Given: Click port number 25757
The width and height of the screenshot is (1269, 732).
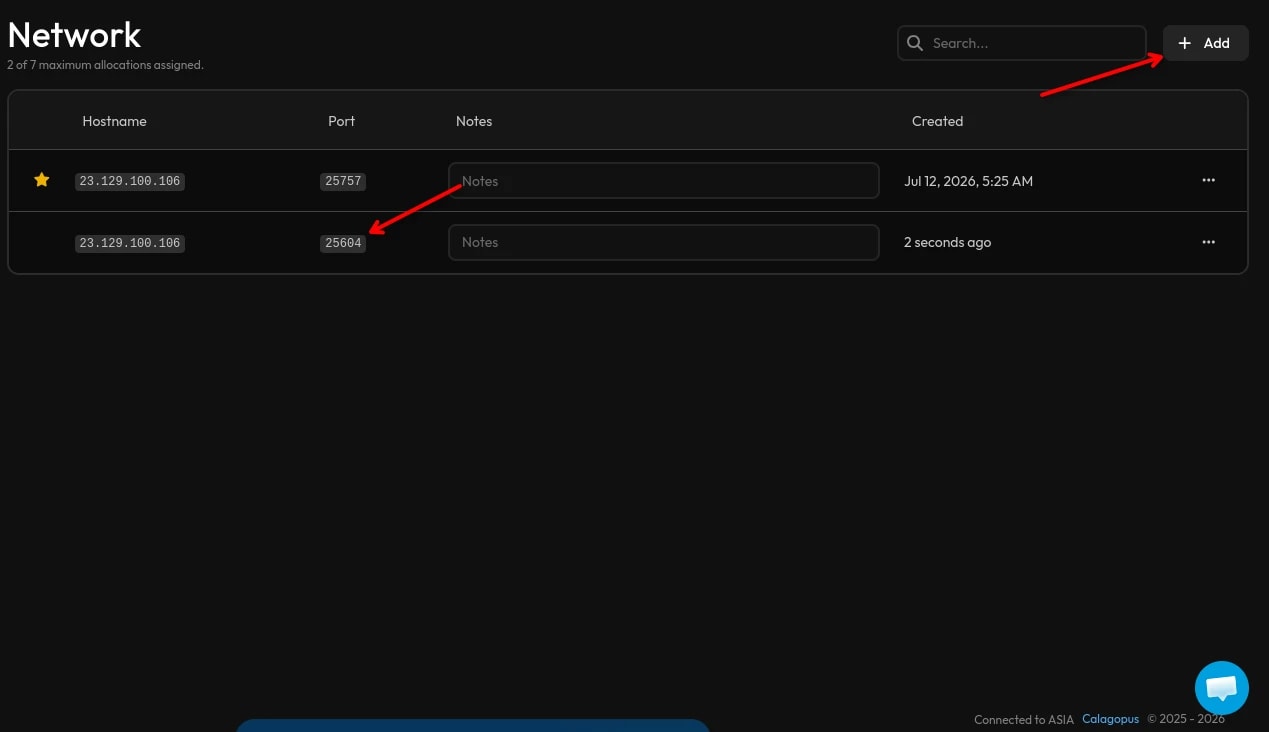Looking at the screenshot, I should point(343,181).
